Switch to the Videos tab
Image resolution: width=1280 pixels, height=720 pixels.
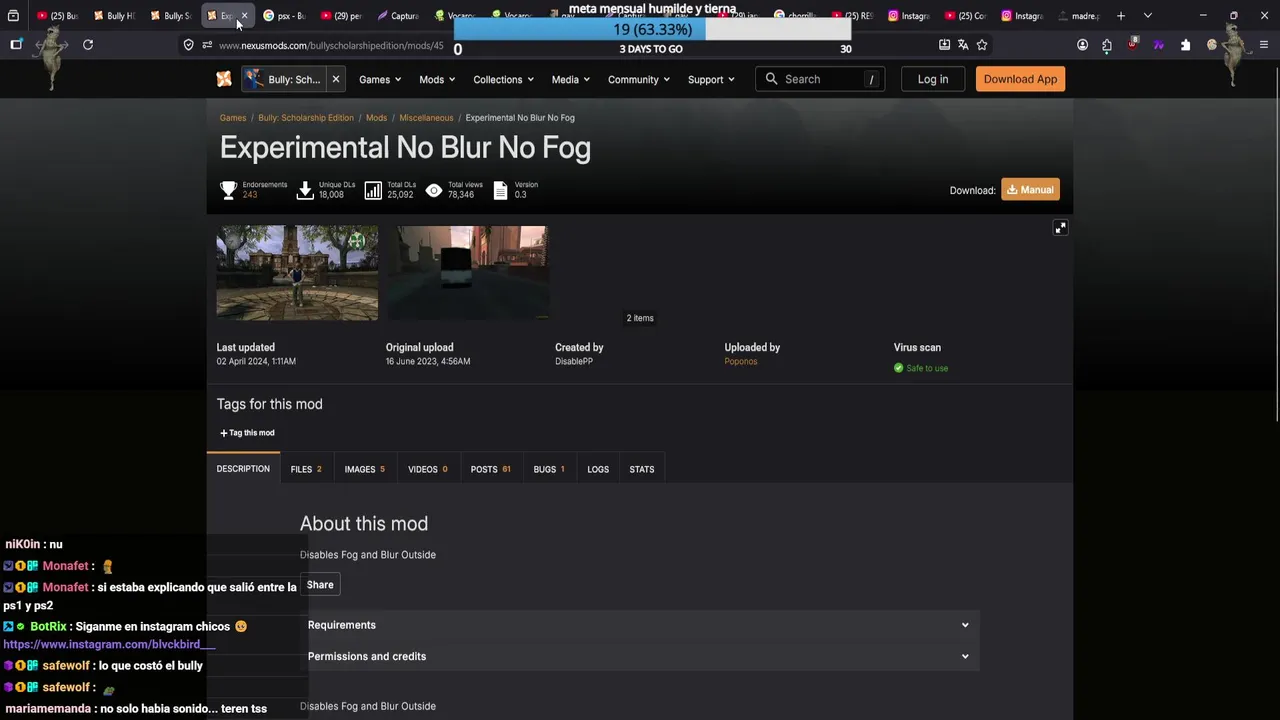click(427, 469)
